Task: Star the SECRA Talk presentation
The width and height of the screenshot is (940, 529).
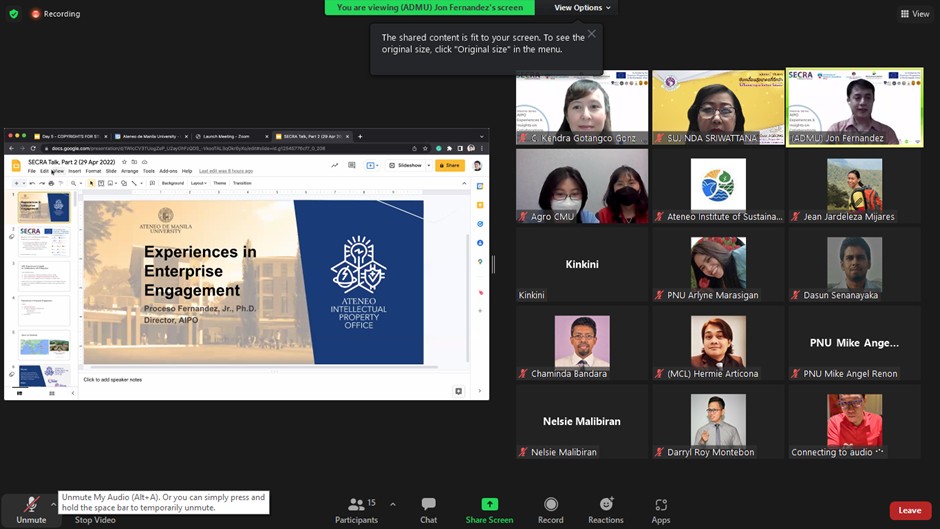Action: (124, 162)
